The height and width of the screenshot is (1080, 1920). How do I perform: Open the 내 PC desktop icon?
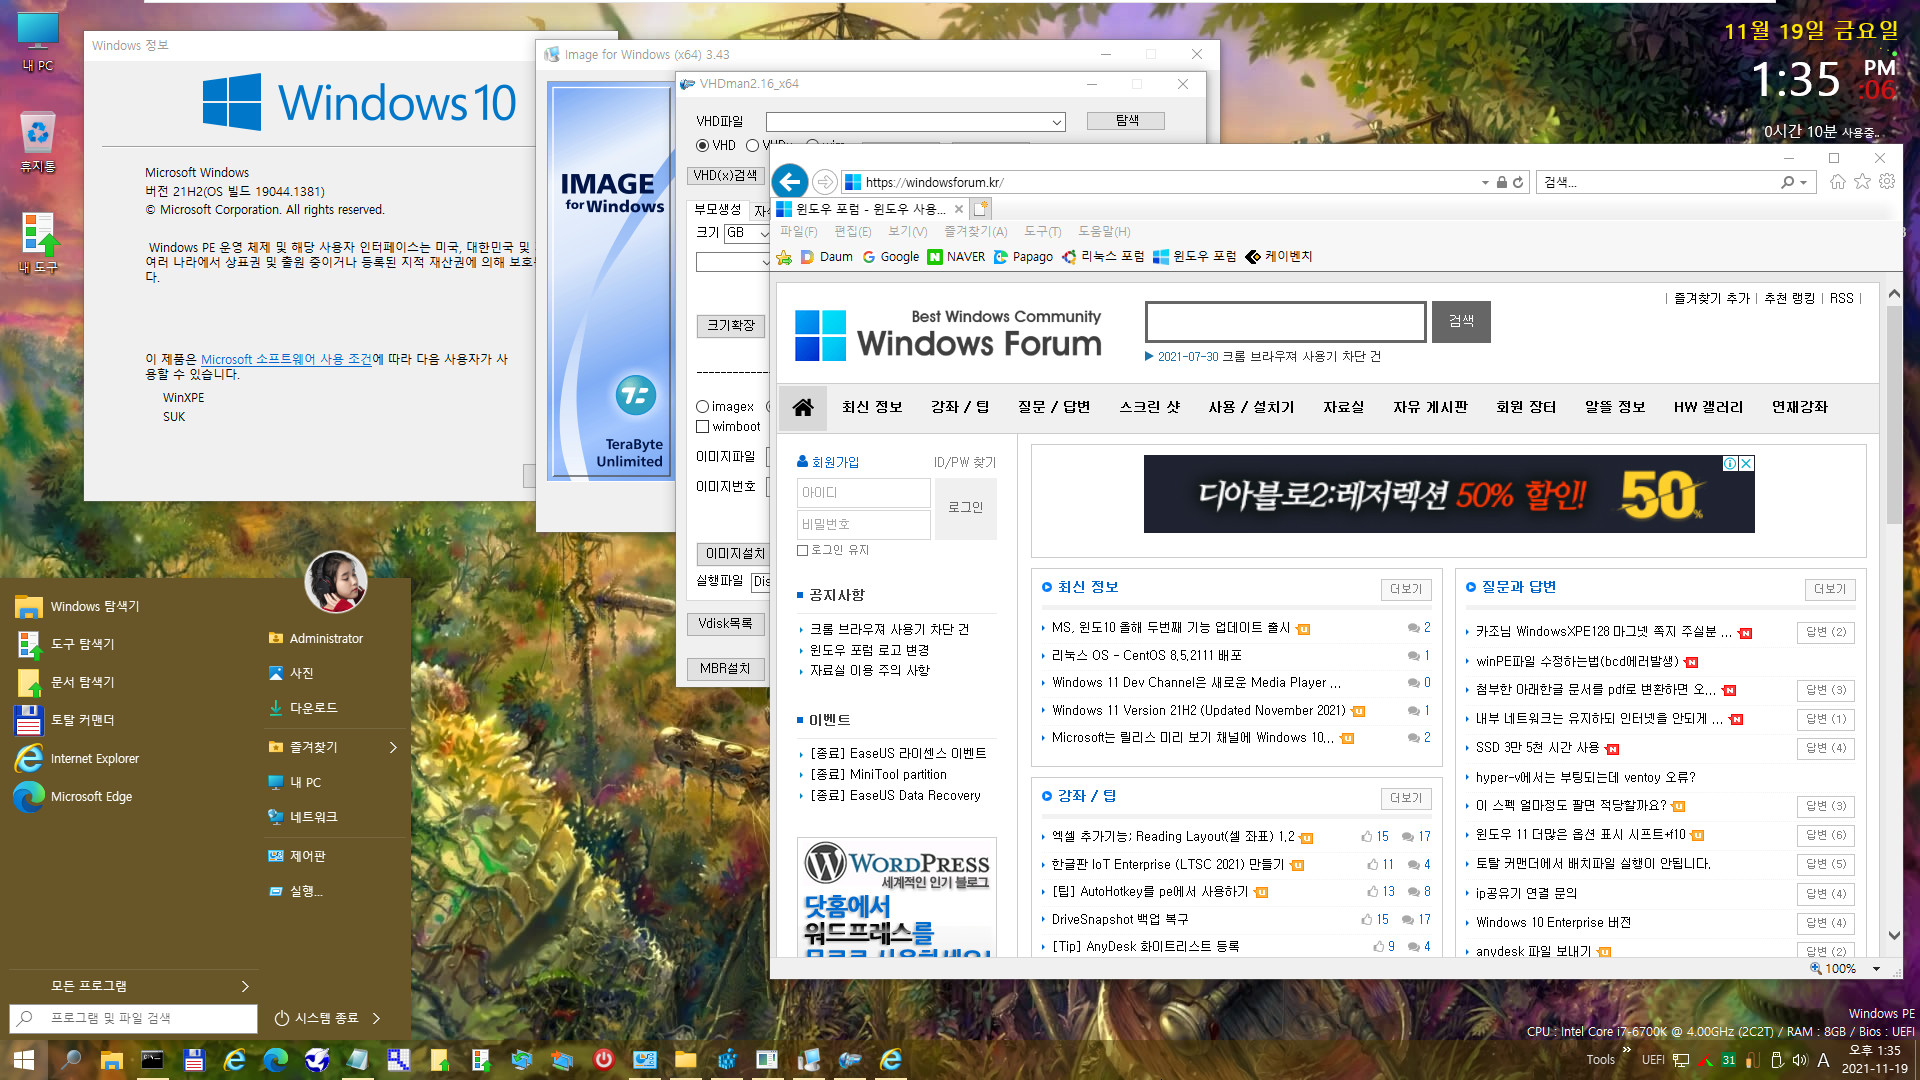tap(38, 42)
